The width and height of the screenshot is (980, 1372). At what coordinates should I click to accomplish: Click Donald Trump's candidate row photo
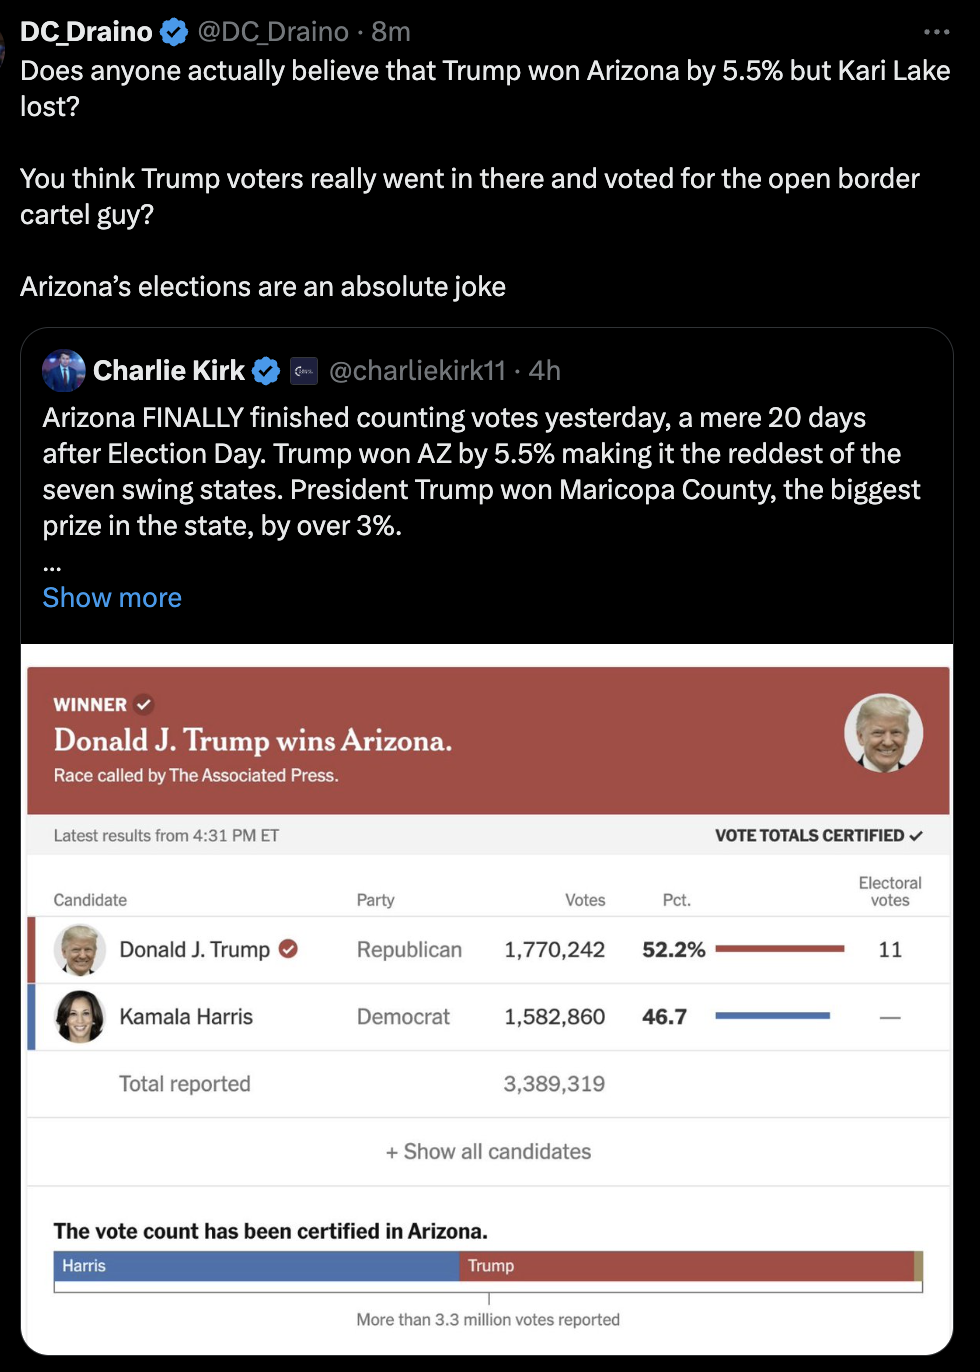click(x=80, y=949)
